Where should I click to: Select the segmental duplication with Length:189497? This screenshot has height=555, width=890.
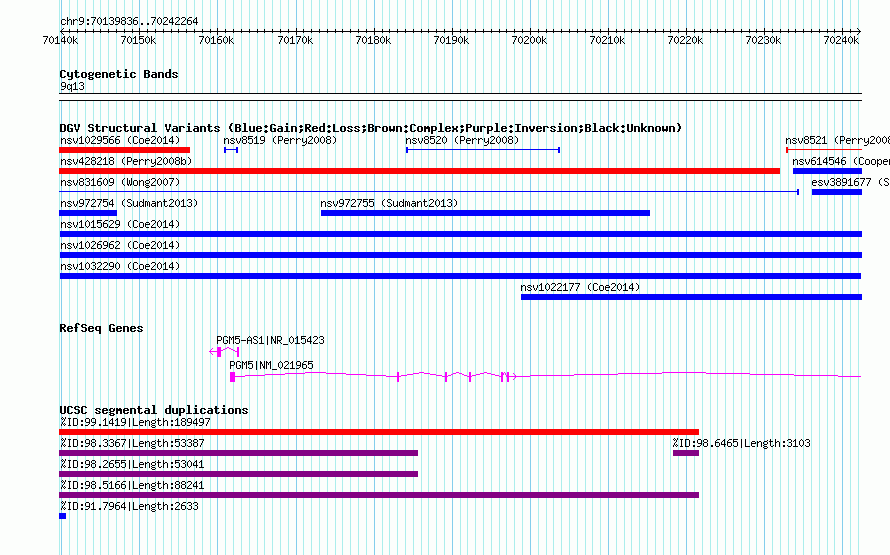point(379,432)
